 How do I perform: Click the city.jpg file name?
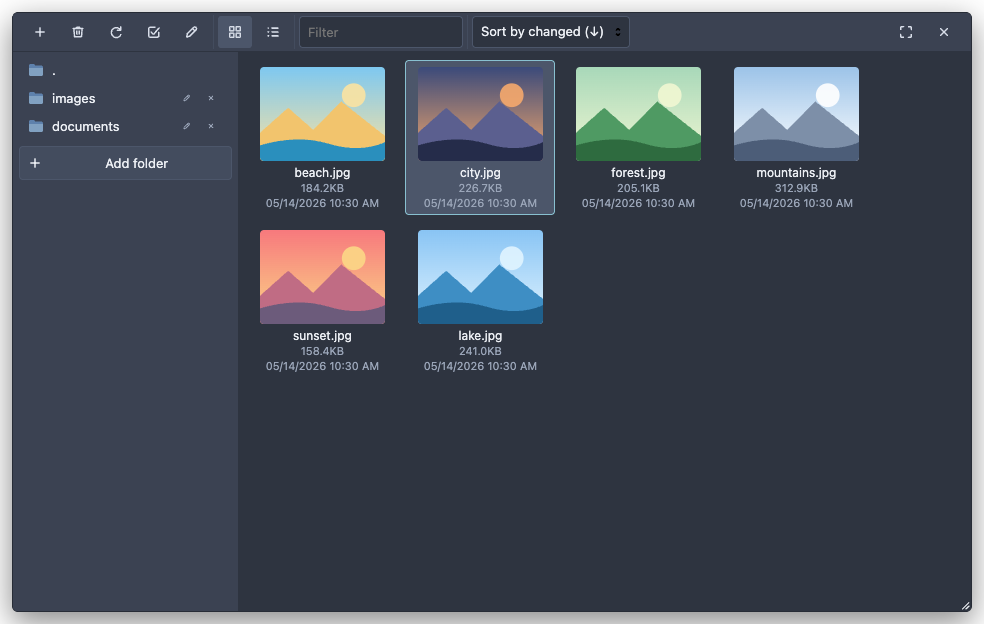coord(480,173)
